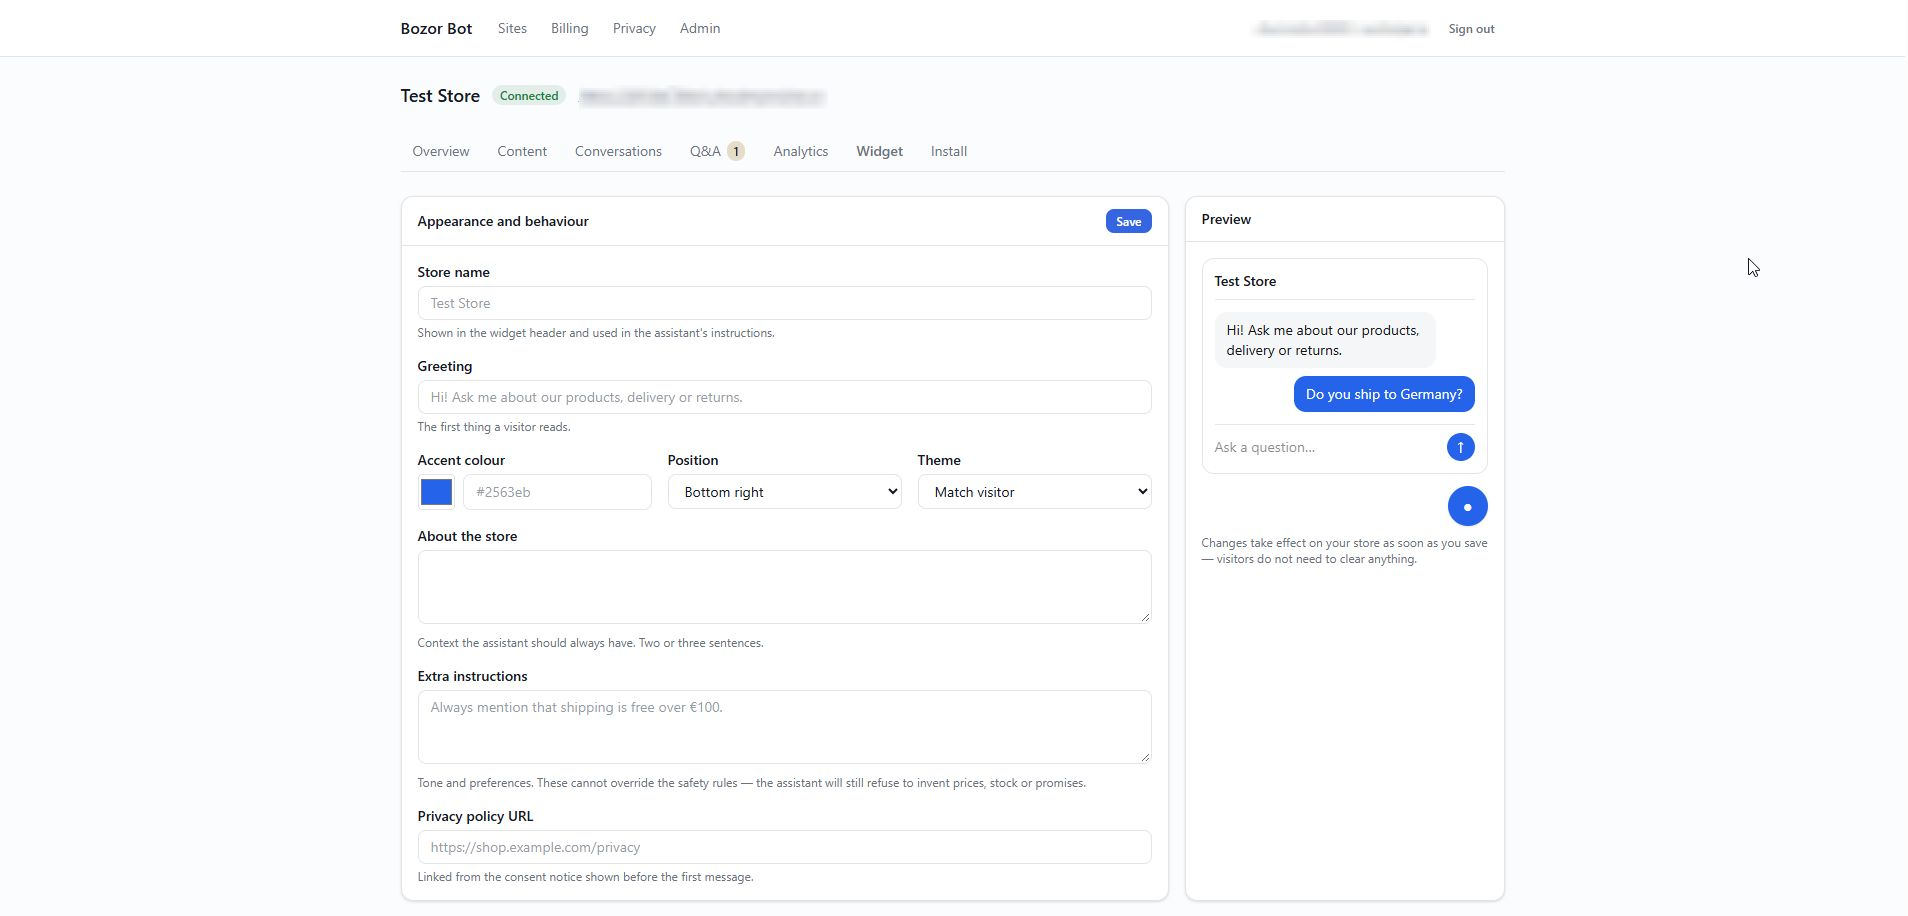This screenshot has width=1908, height=916.
Task: Click the Preview panel heading
Action: click(1226, 219)
